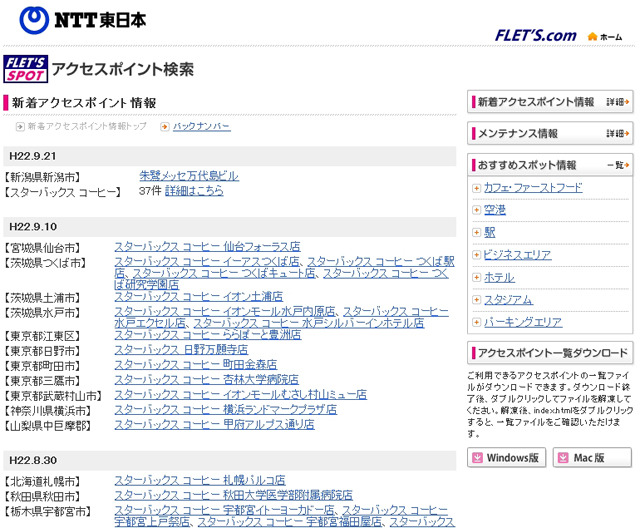640x528 pixels.
Task: Open スターバックス コーヒー 町田金森店 link
Action: pos(196,365)
